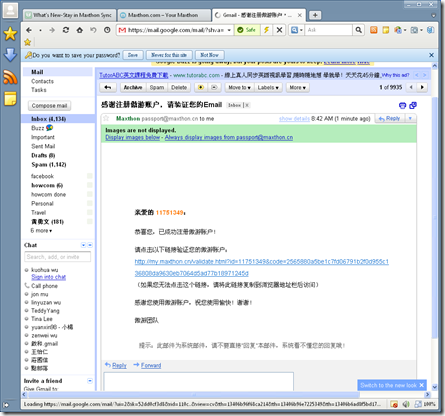Reload the page with the refresh icon

point(66,30)
